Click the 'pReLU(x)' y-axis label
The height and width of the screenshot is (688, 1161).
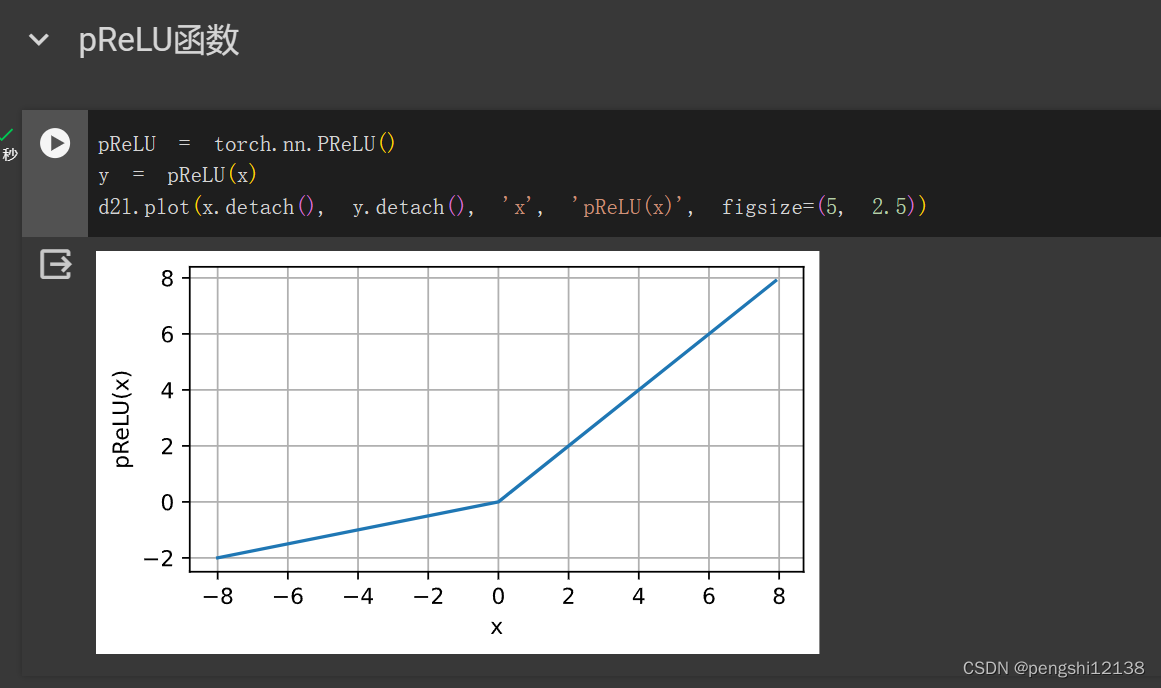[122, 419]
